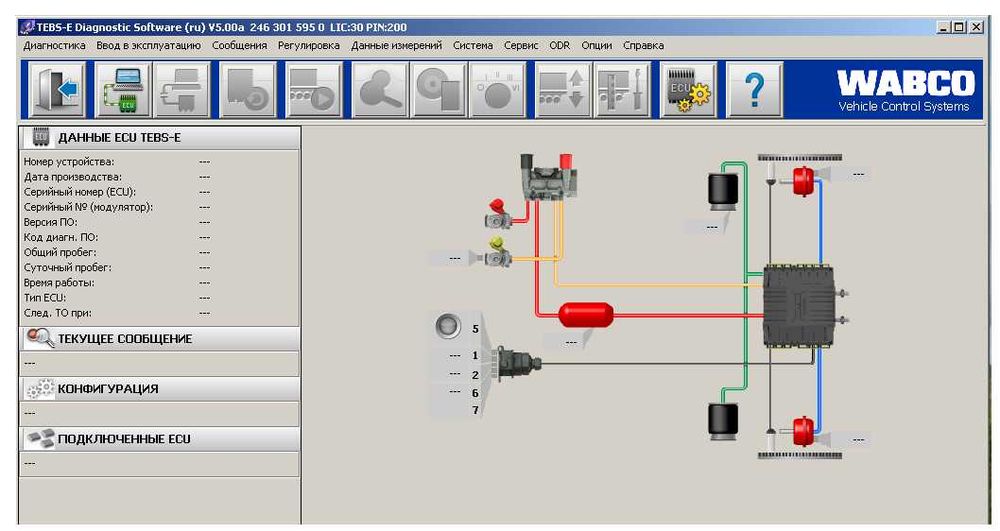1000x531 pixels.
Task: Open the Сообщения menu
Action: (x=239, y=45)
